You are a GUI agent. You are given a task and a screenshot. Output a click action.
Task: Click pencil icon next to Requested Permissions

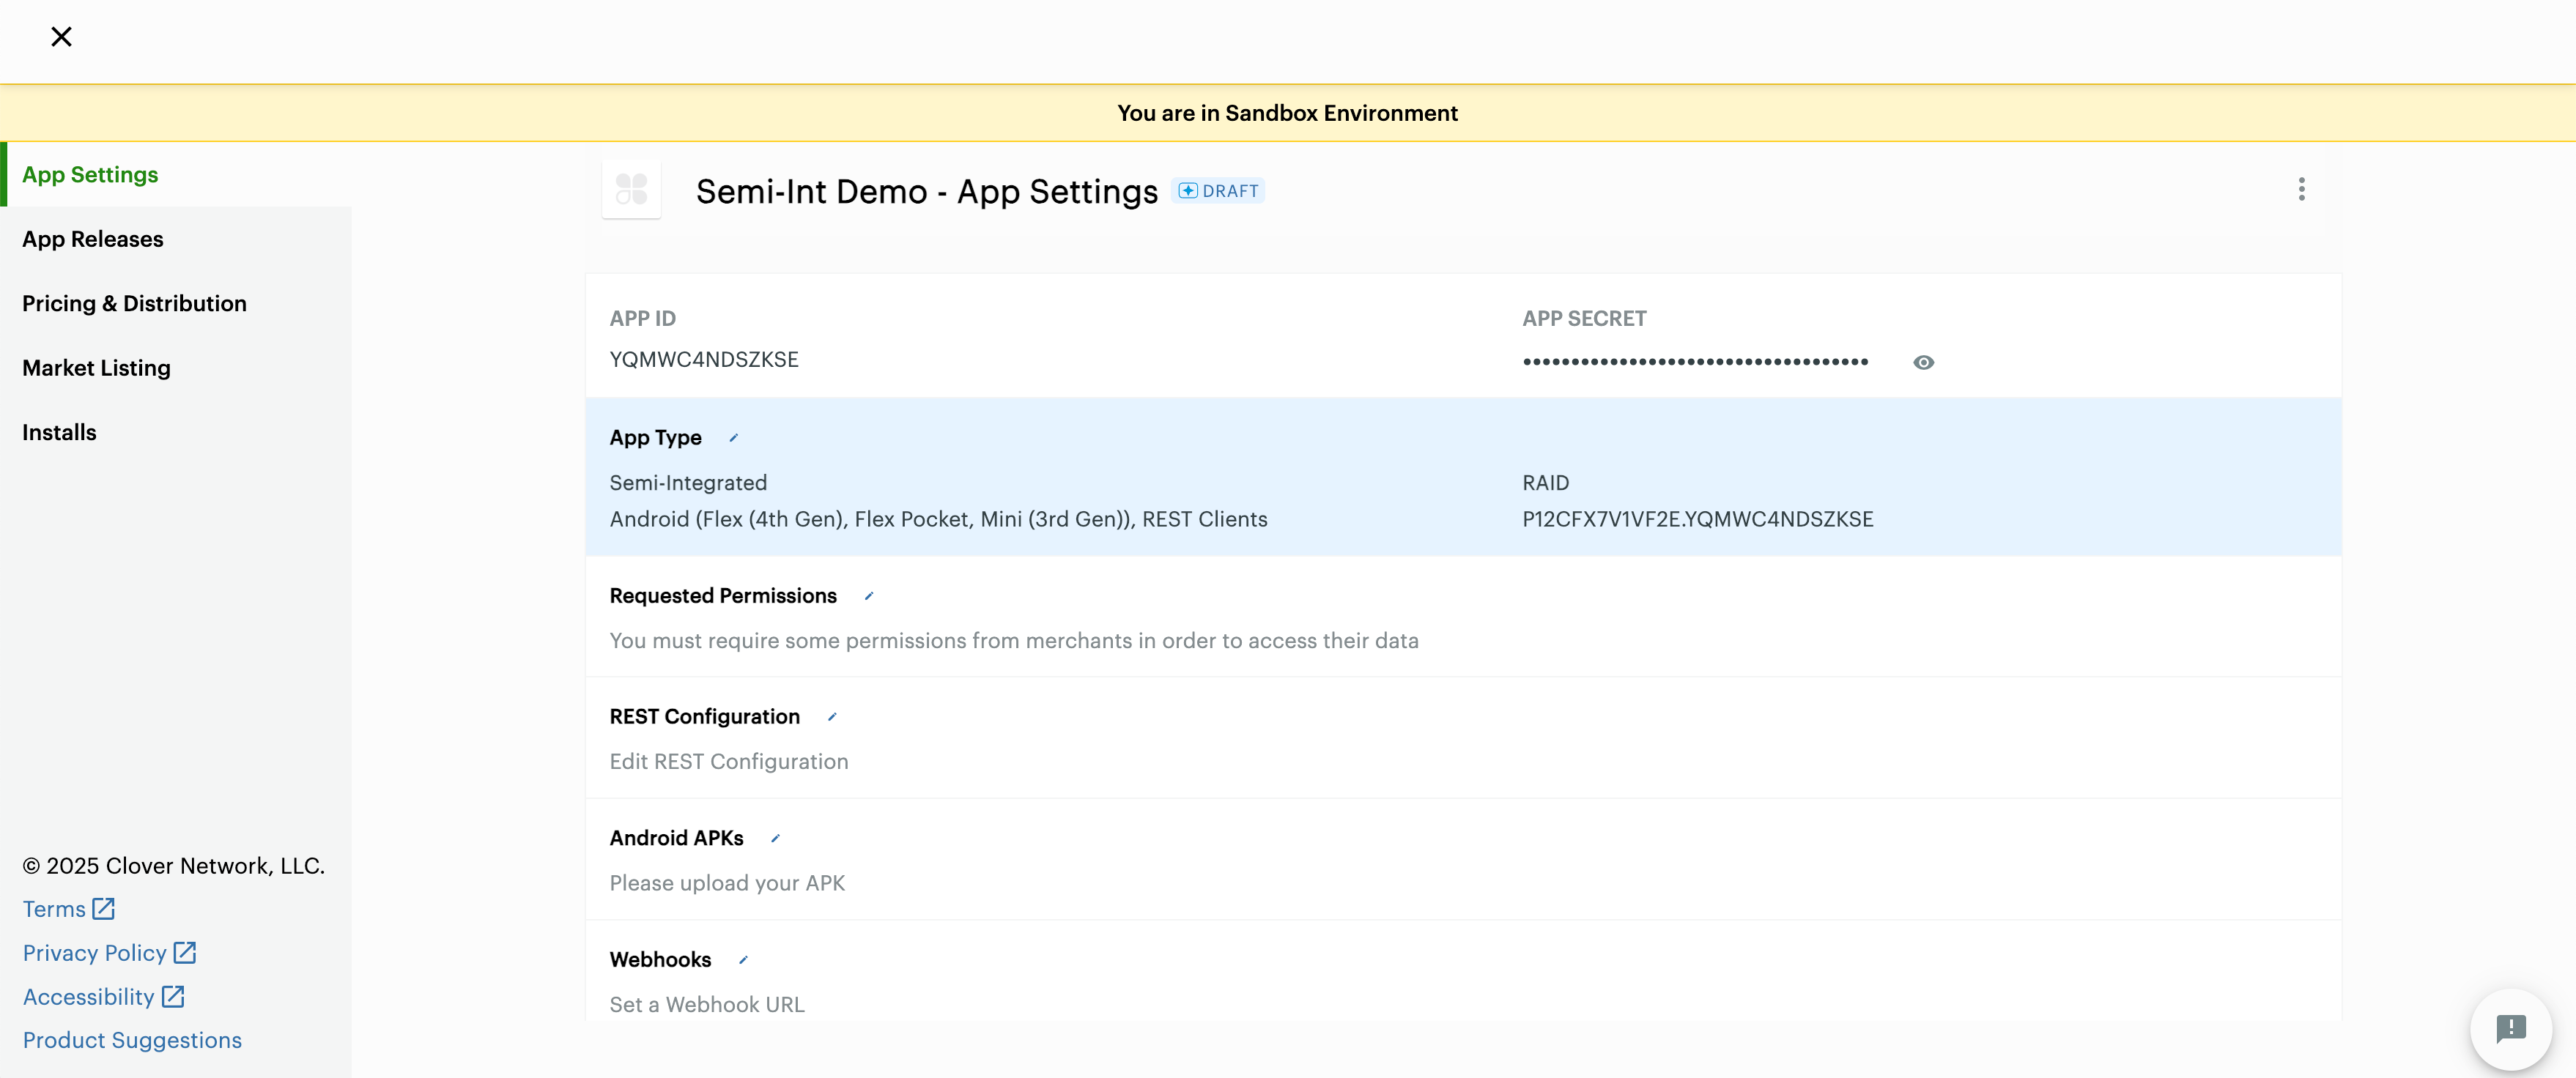[868, 596]
